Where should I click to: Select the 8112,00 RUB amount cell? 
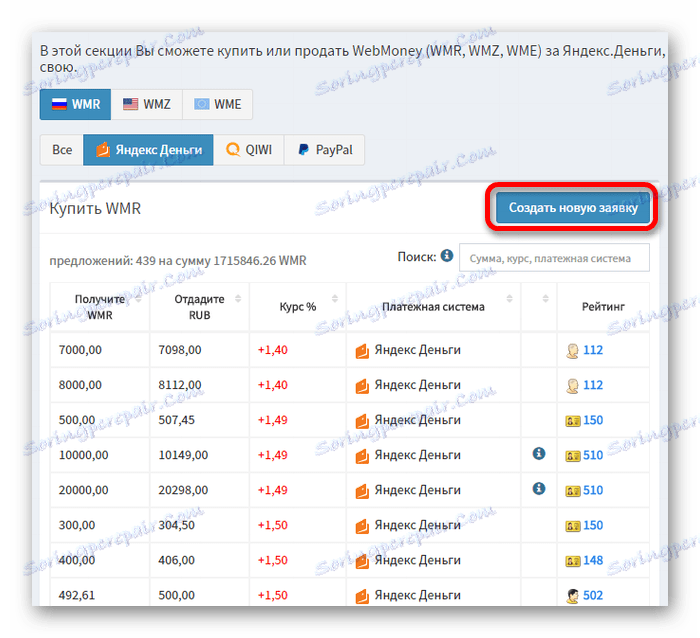[x=199, y=385]
